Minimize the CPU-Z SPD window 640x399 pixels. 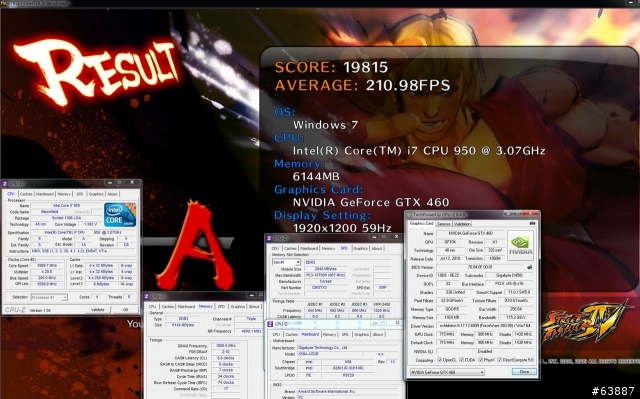[x=374, y=237]
